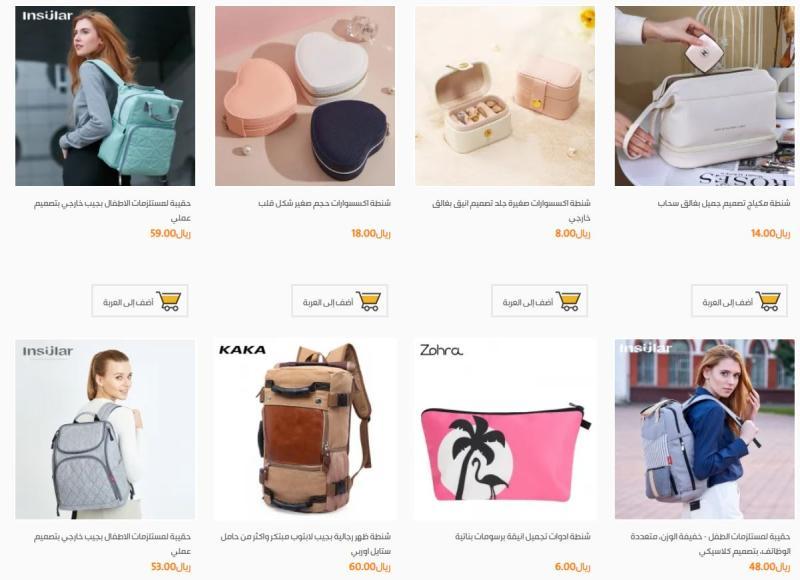Open white zipper makeup bag image

(x=705, y=96)
